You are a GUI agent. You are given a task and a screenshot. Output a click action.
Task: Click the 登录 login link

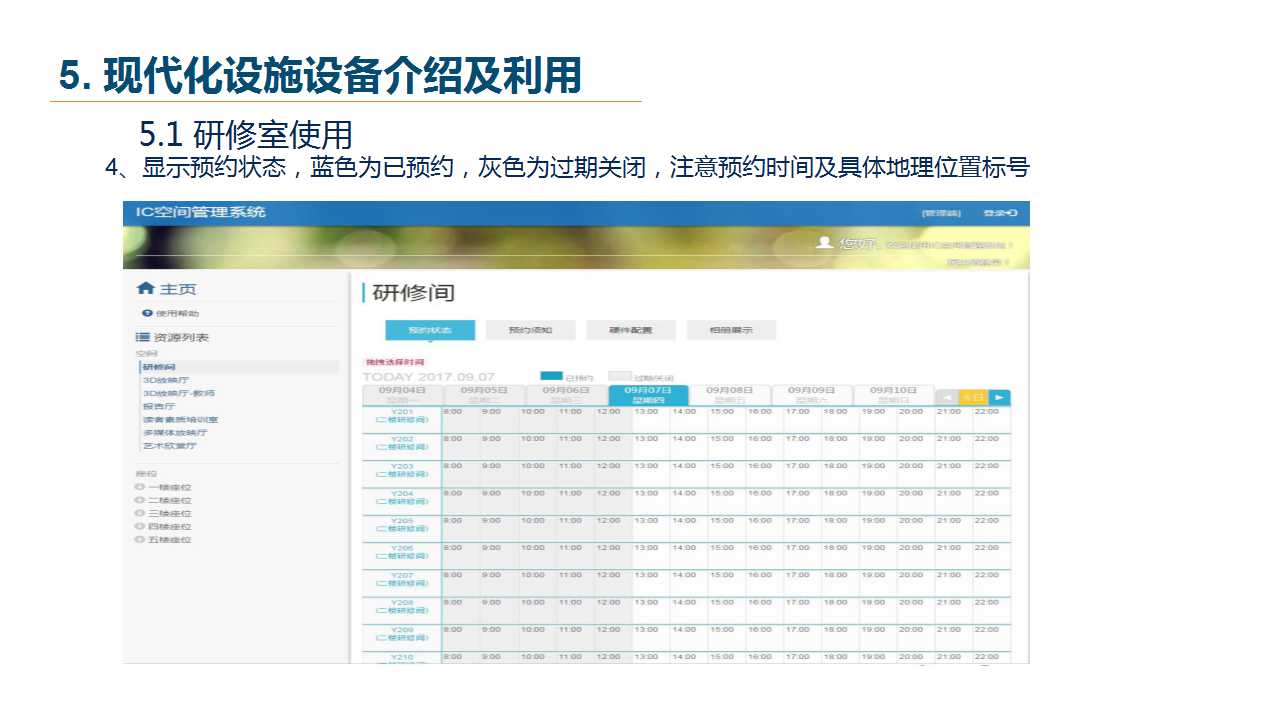(x=999, y=213)
